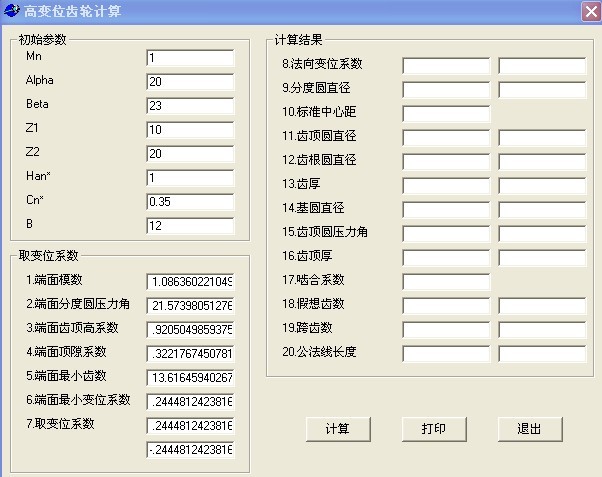Focus second 15.齿顶圆压力角 result field
Screen dimensions: 602x477
tap(542, 234)
